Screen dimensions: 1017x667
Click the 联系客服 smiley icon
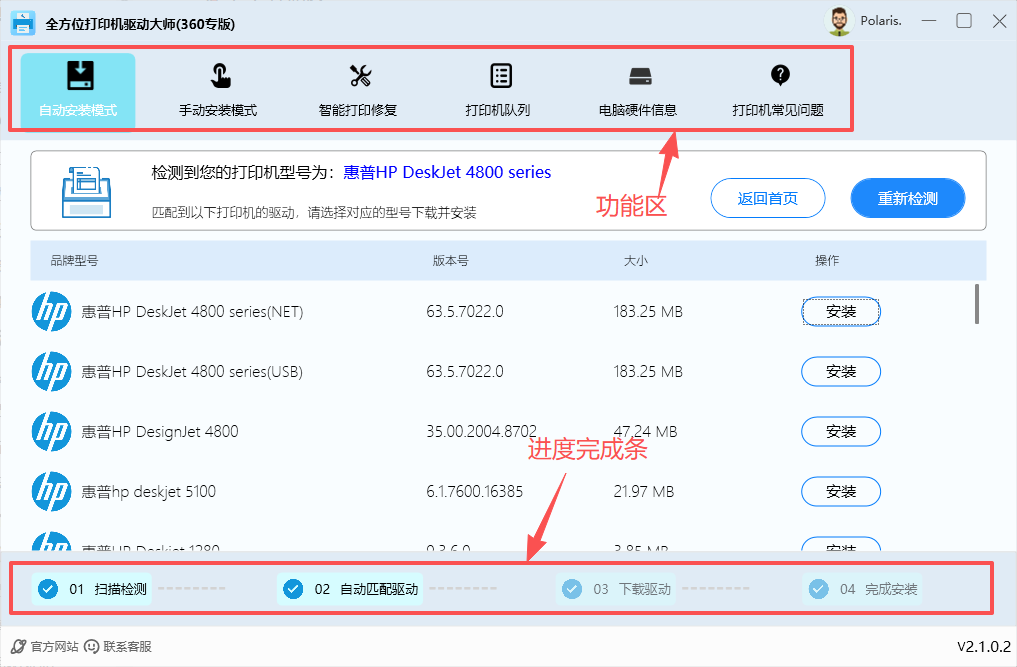pyautogui.click(x=92, y=647)
